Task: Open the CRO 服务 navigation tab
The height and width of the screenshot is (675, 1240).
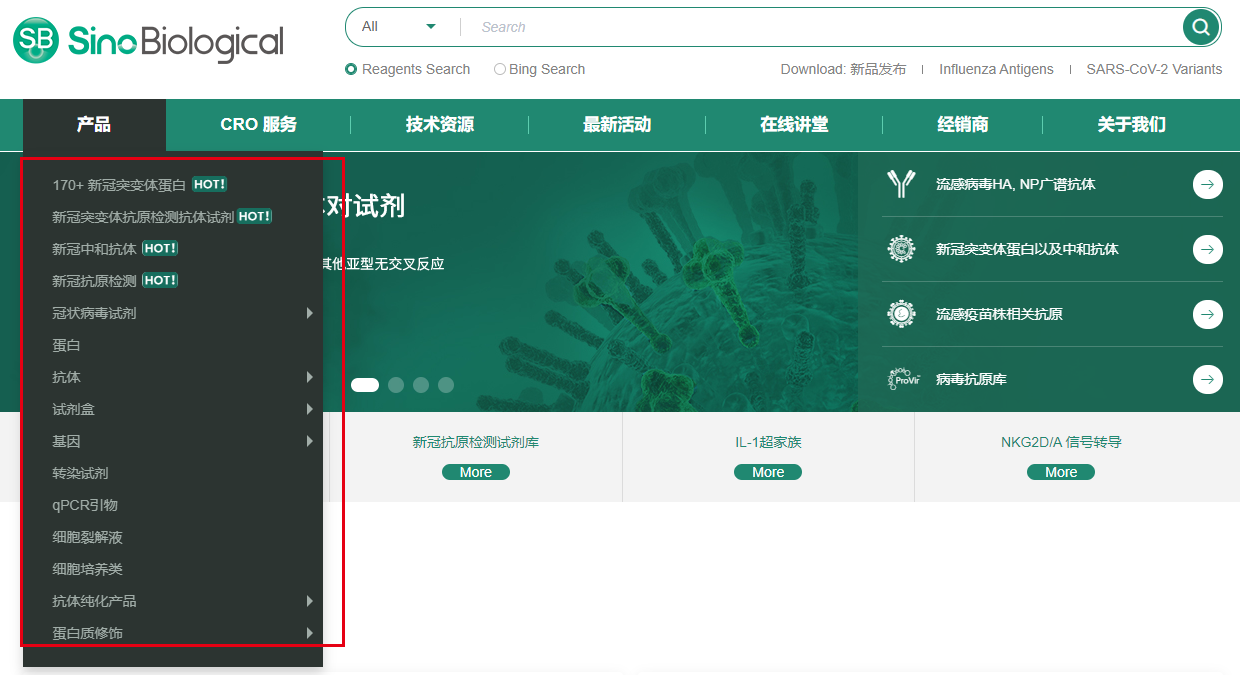Action: pyautogui.click(x=259, y=125)
